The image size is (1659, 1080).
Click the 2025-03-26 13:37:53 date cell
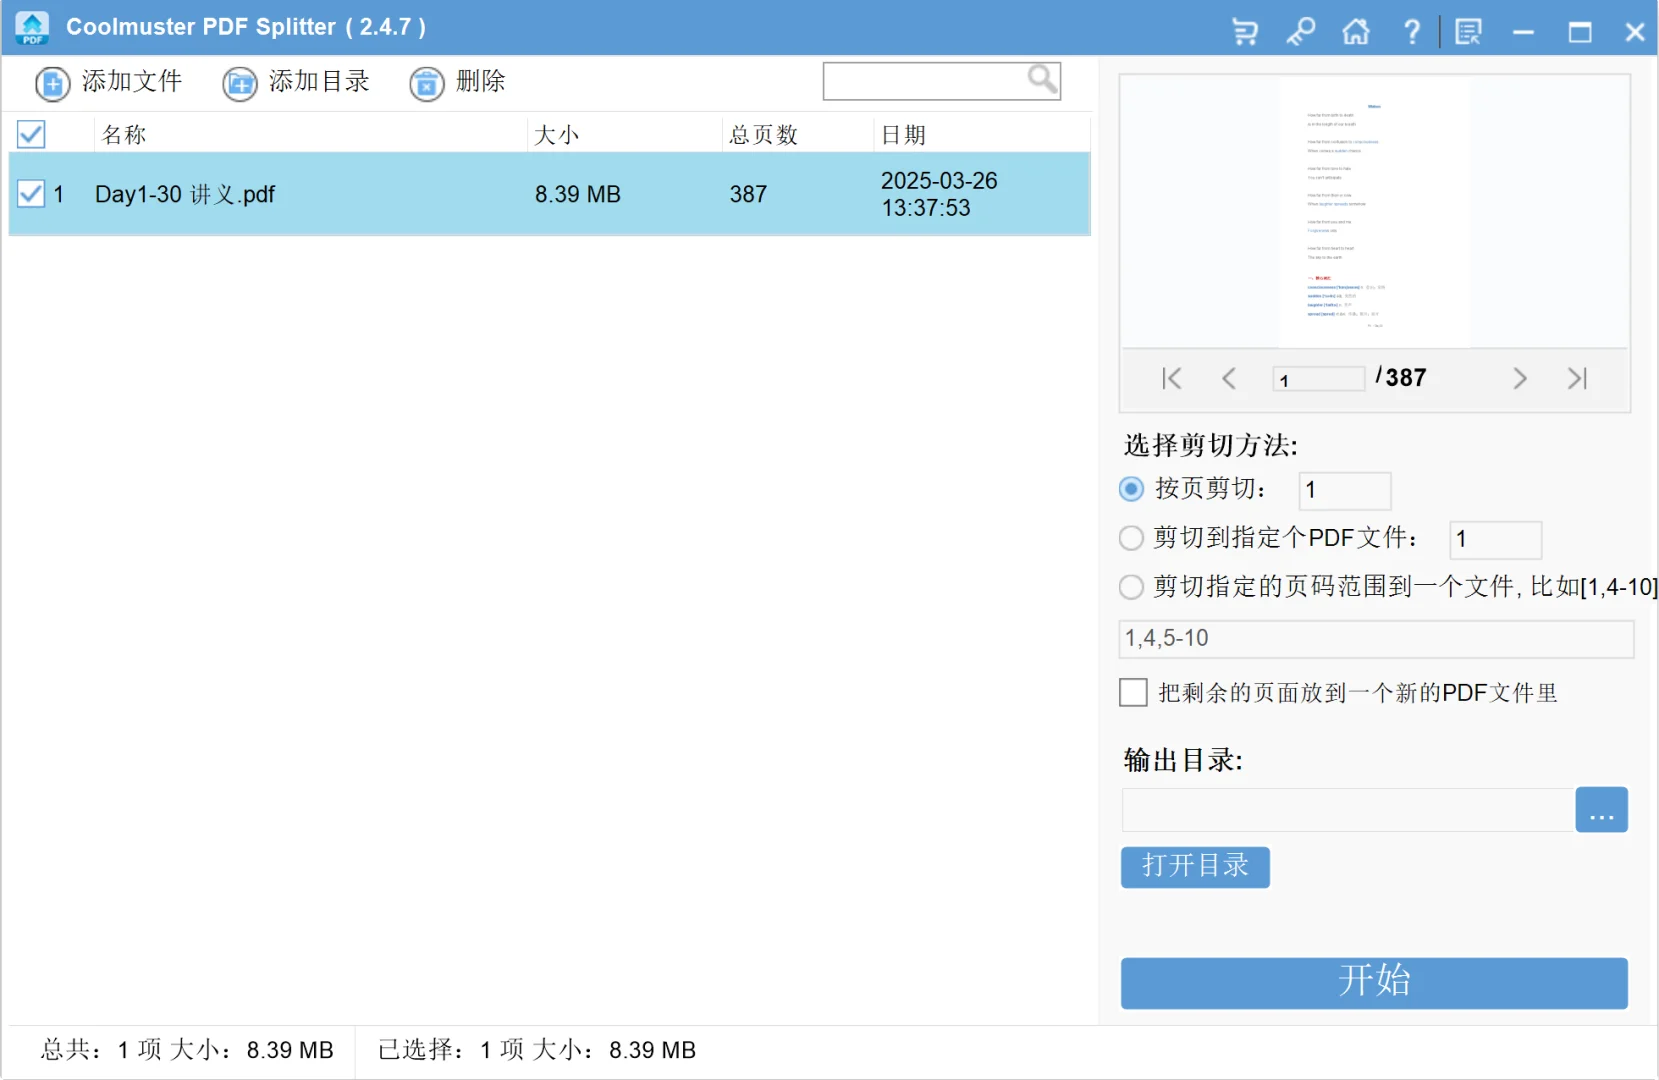(939, 194)
